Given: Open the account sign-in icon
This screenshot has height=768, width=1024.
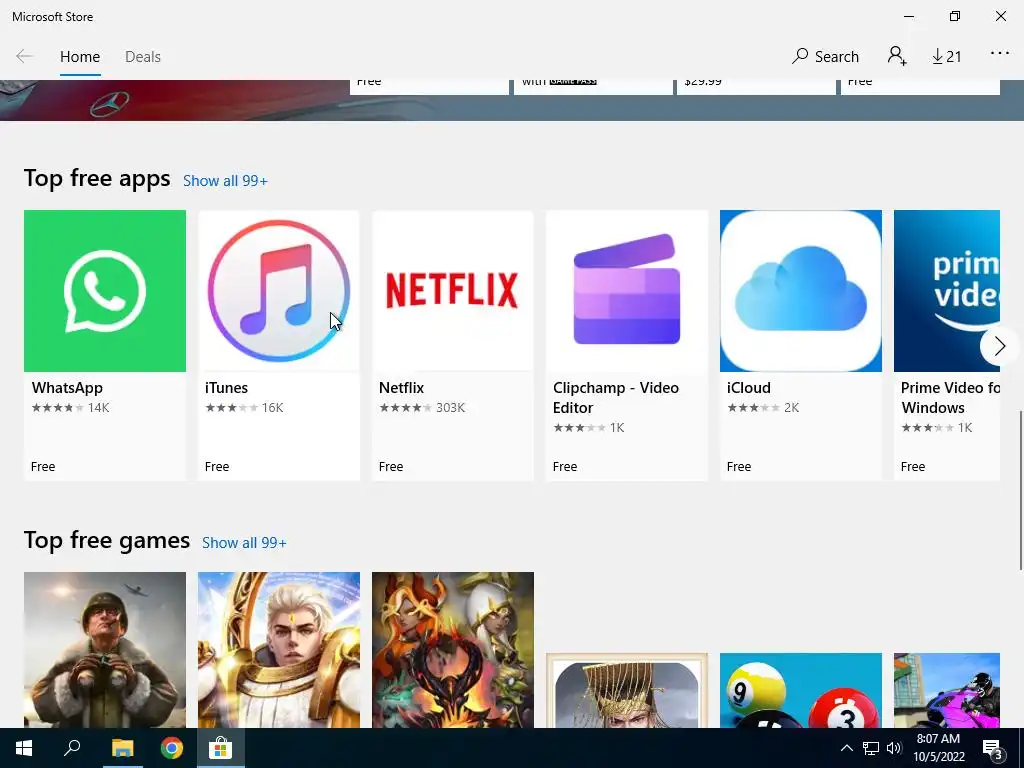Looking at the screenshot, I should tap(897, 56).
